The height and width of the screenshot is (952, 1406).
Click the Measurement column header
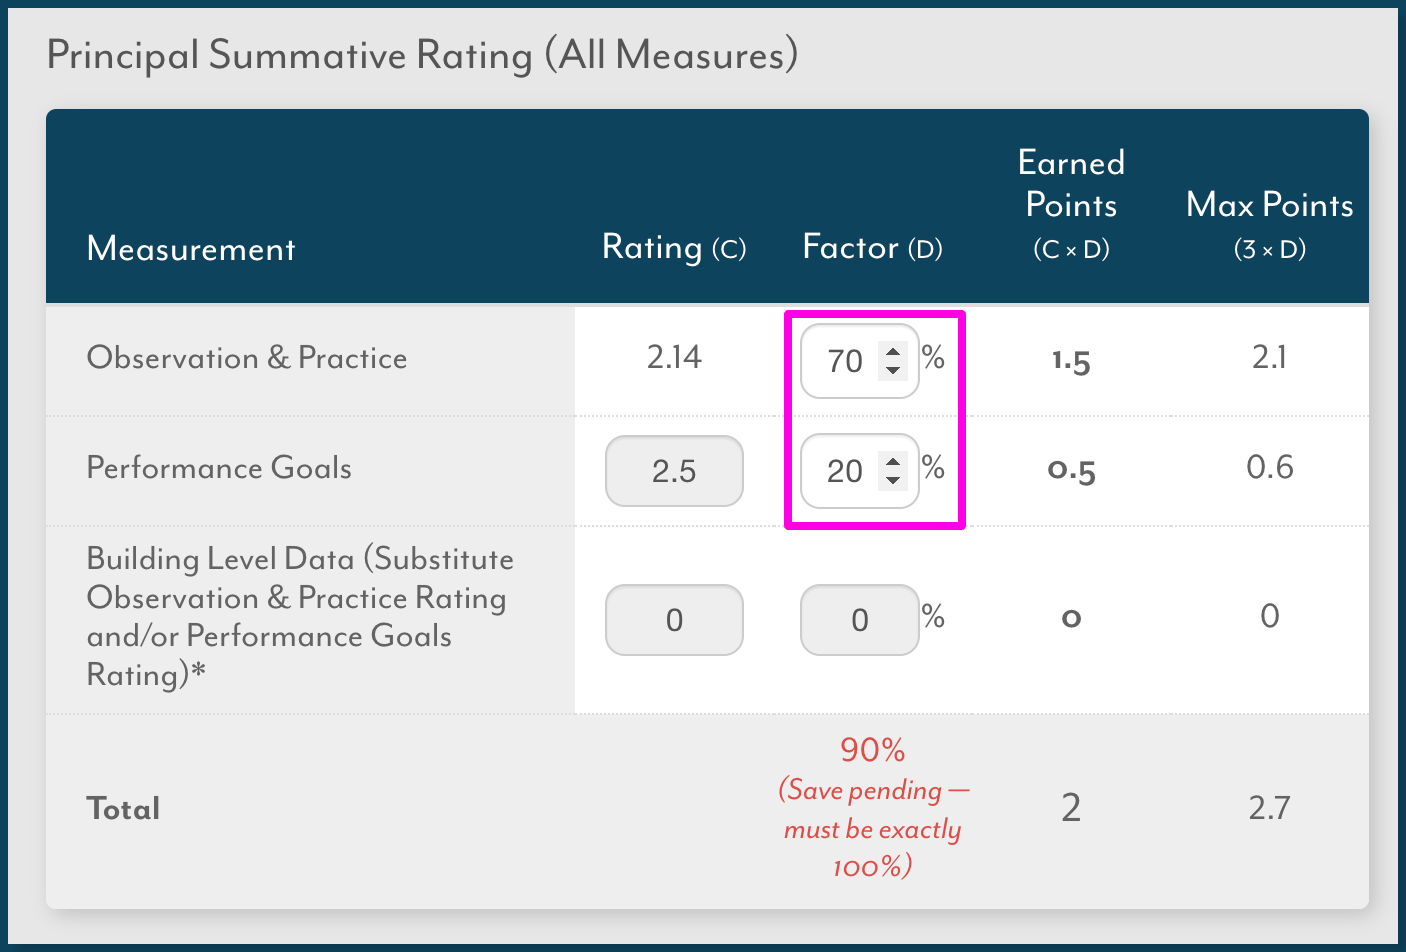click(x=191, y=248)
